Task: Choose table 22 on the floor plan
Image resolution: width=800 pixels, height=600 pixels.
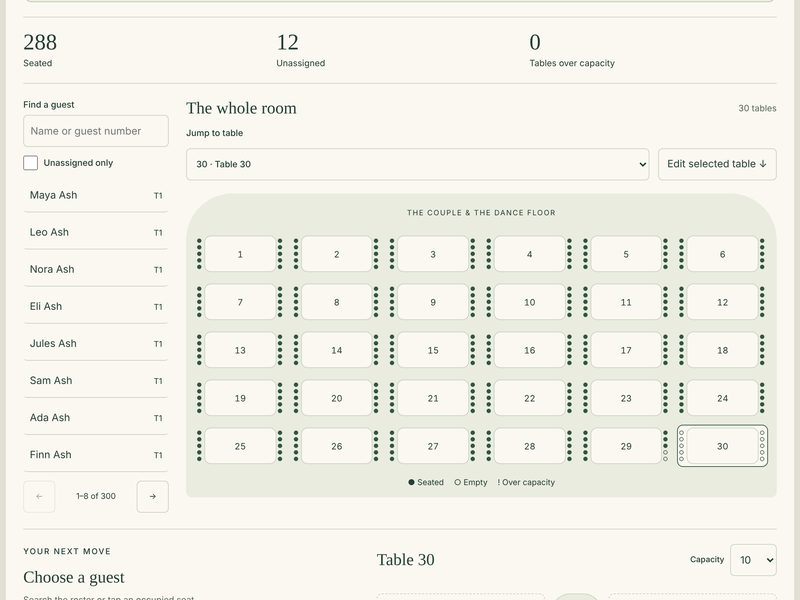Action: pos(529,398)
